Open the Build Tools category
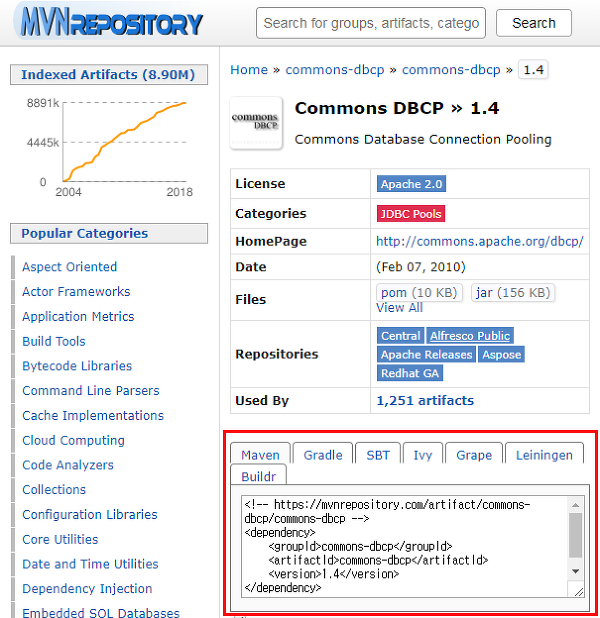Screen dimensions: 600x618 coord(54,341)
